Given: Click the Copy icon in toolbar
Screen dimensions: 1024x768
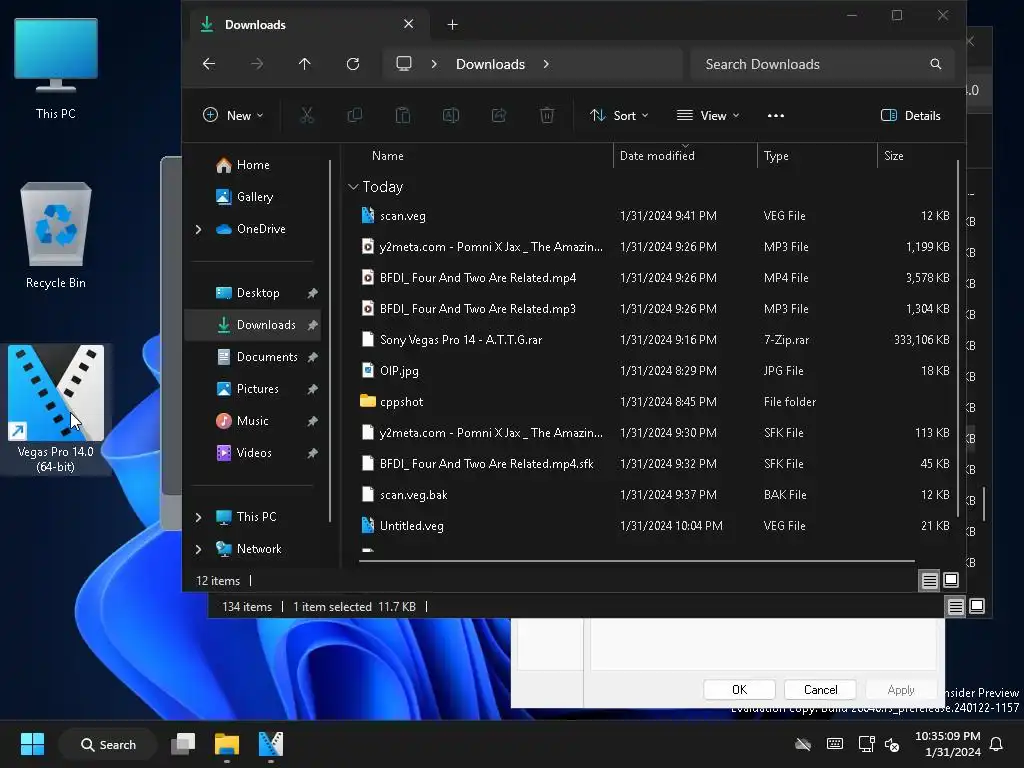Looking at the screenshot, I should (355, 116).
